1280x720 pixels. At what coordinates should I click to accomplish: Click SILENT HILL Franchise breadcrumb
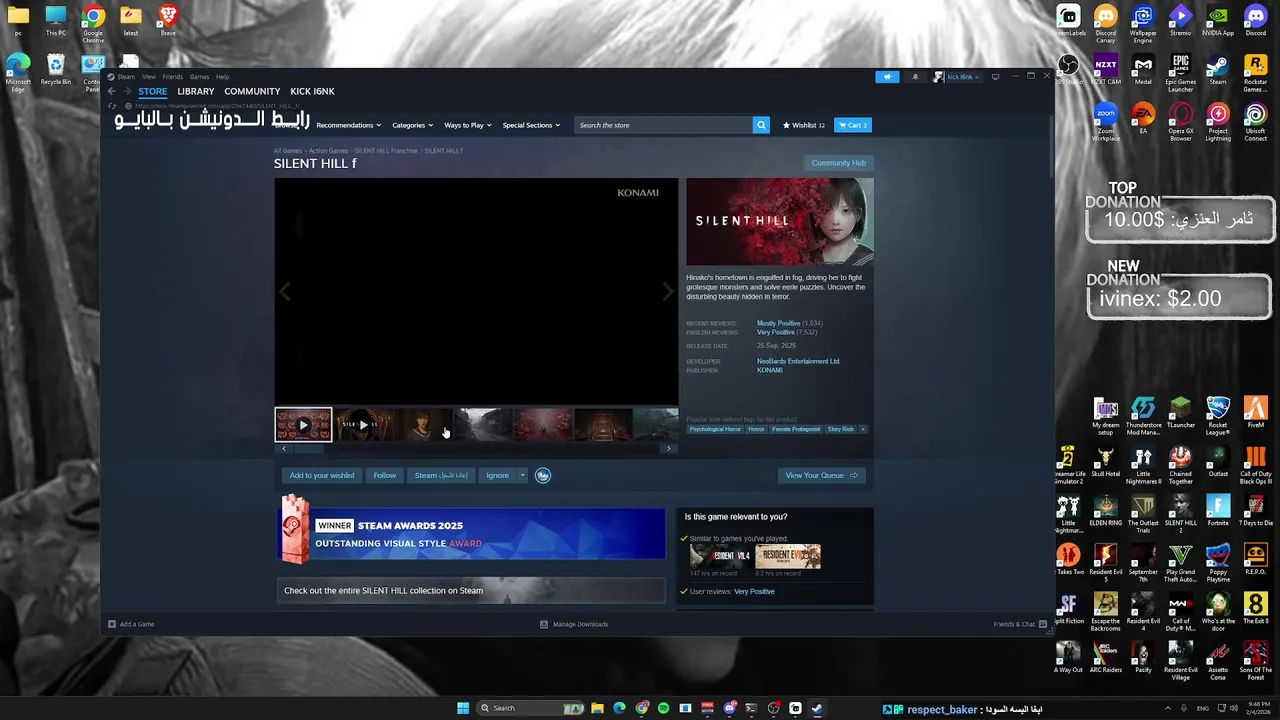[x=386, y=150]
